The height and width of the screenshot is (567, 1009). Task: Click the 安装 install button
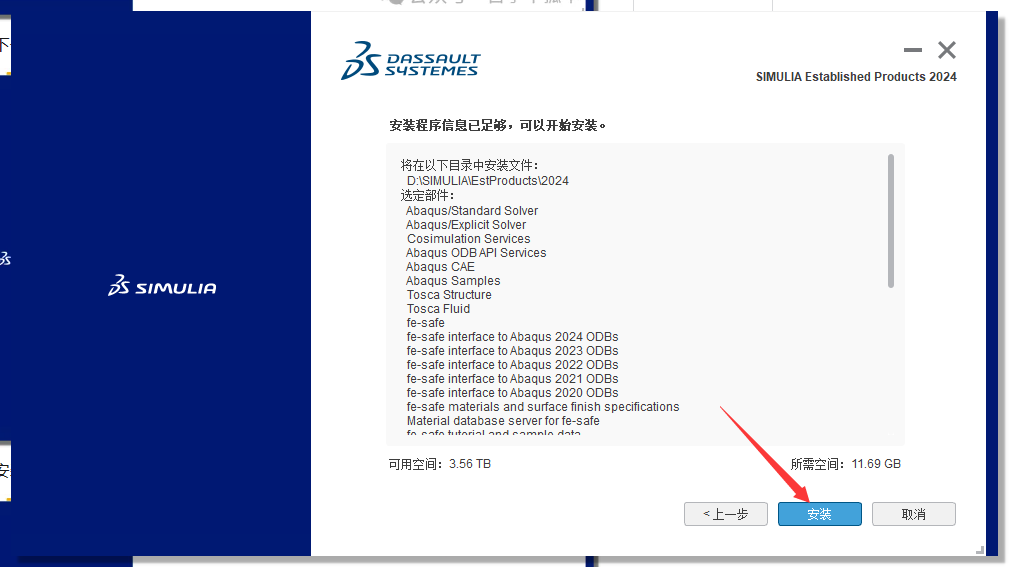pyautogui.click(x=819, y=514)
